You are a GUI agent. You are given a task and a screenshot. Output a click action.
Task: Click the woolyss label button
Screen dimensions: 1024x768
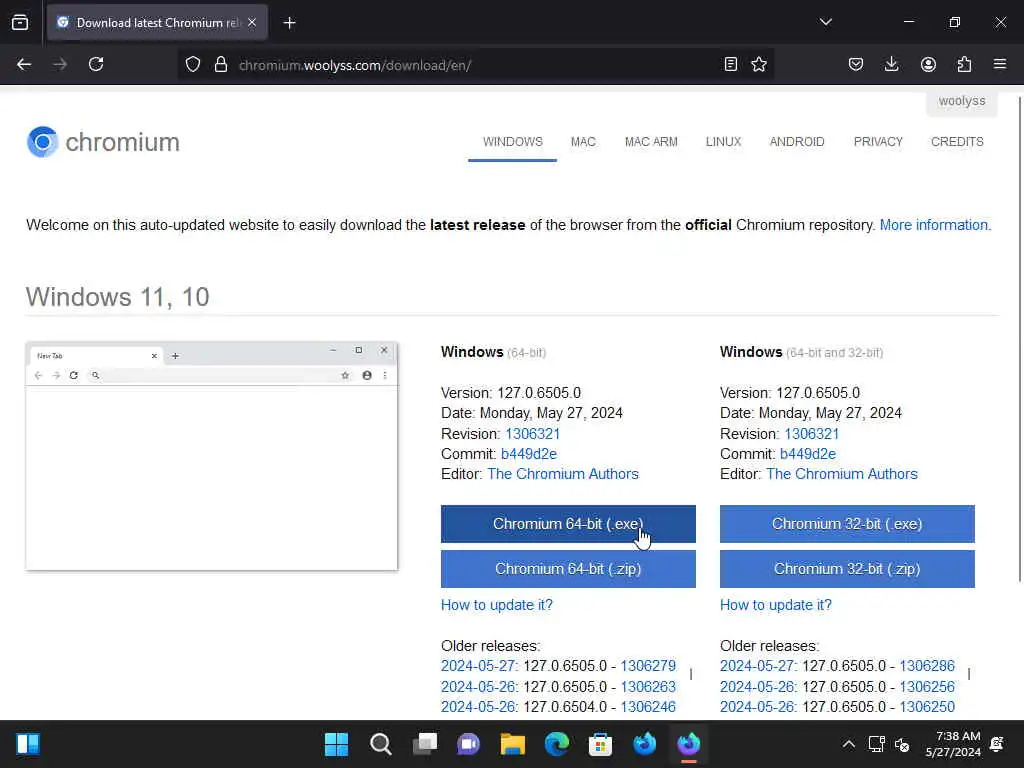point(962,101)
